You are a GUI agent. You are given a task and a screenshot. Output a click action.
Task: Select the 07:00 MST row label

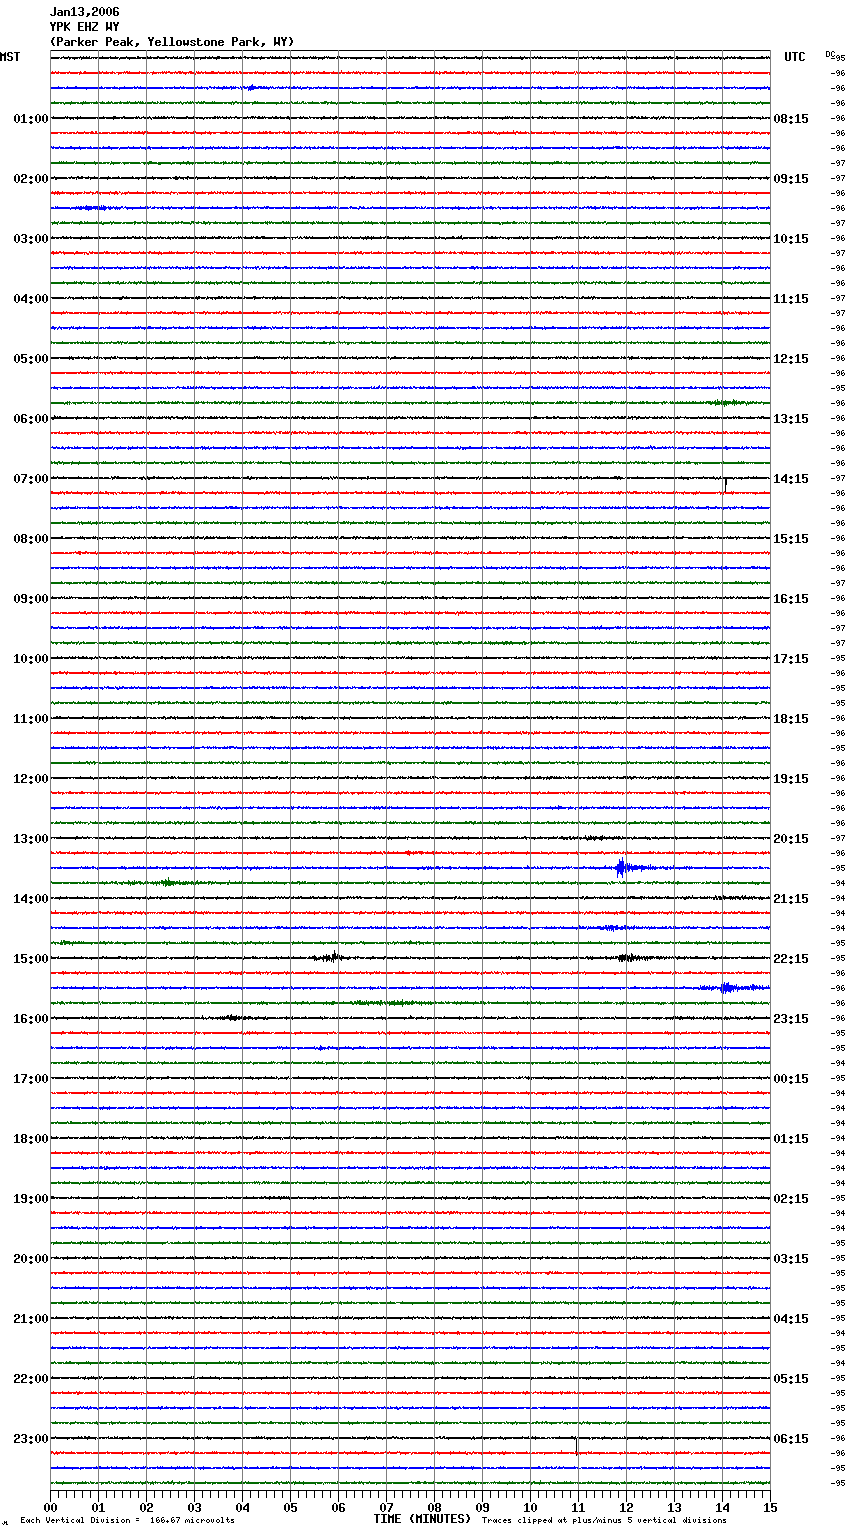31,479
